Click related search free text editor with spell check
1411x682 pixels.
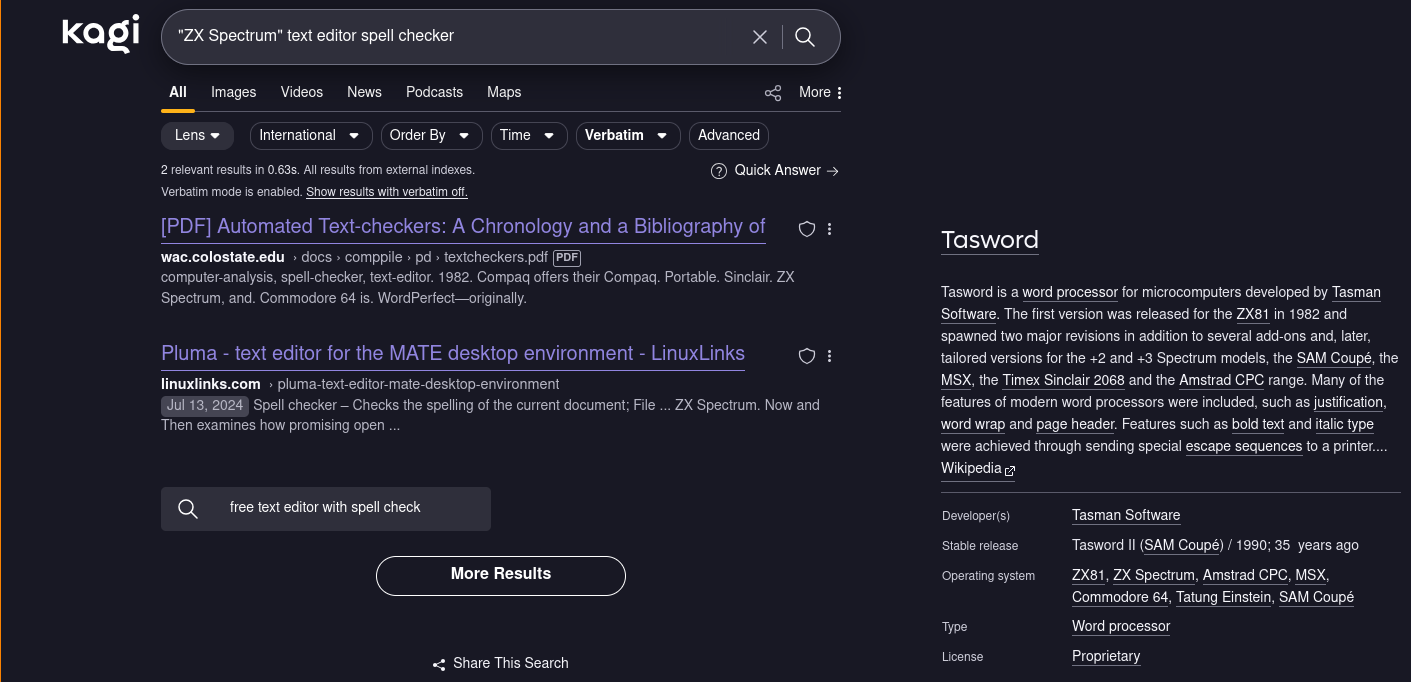coord(325,508)
